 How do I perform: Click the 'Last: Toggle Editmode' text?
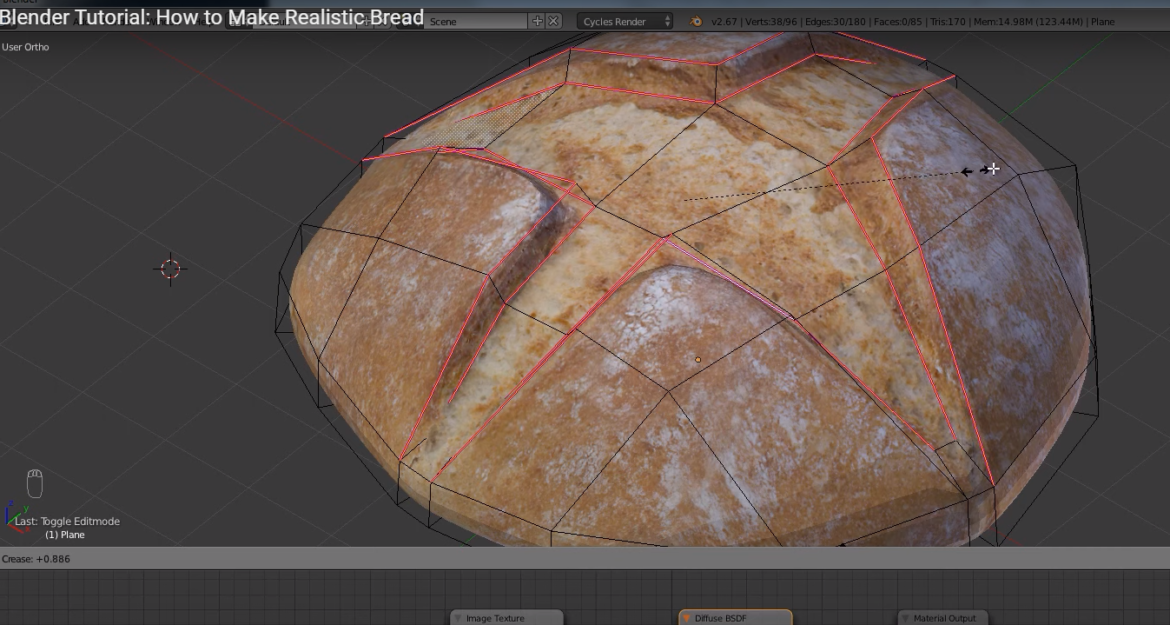(x=67, y=521)
